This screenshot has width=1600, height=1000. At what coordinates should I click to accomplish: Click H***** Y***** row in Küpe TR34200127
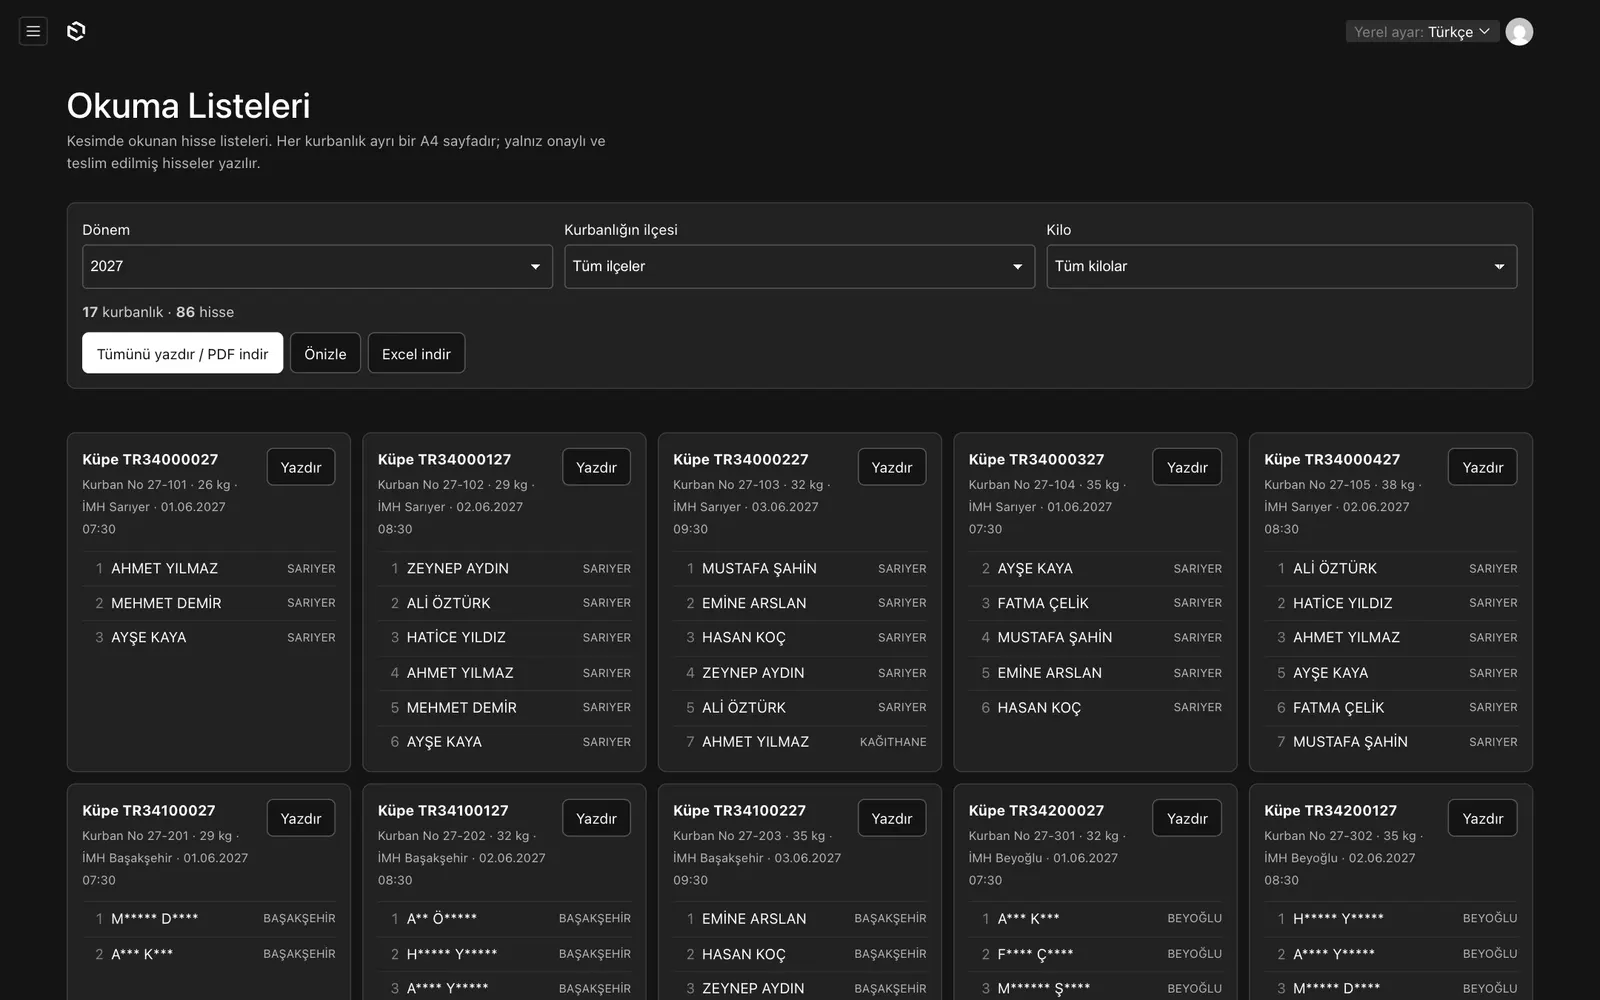coord(1391,918)
